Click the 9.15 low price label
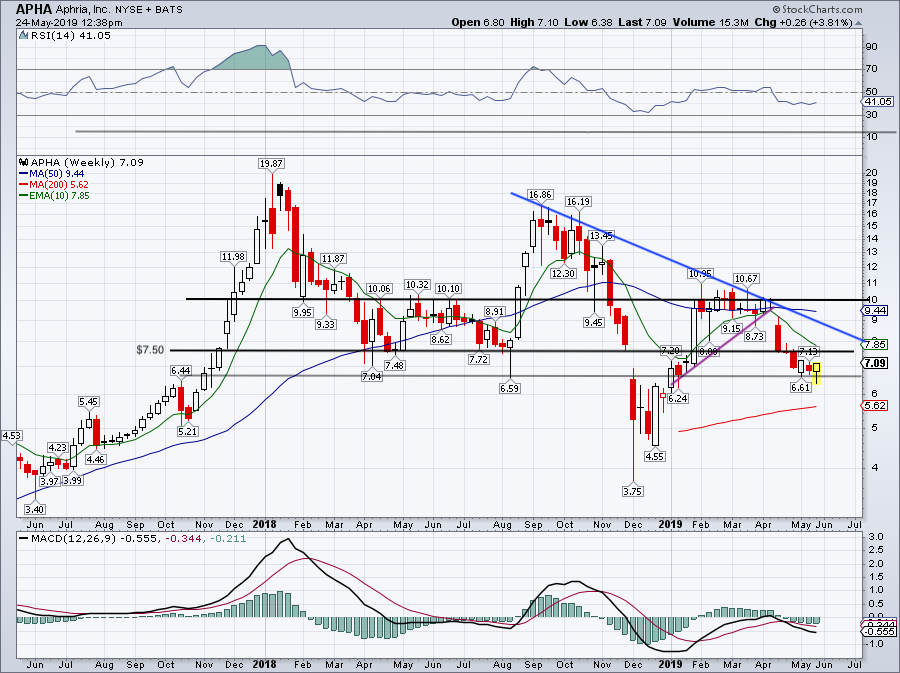The image size is (900, 673). [x=731, y=328]
